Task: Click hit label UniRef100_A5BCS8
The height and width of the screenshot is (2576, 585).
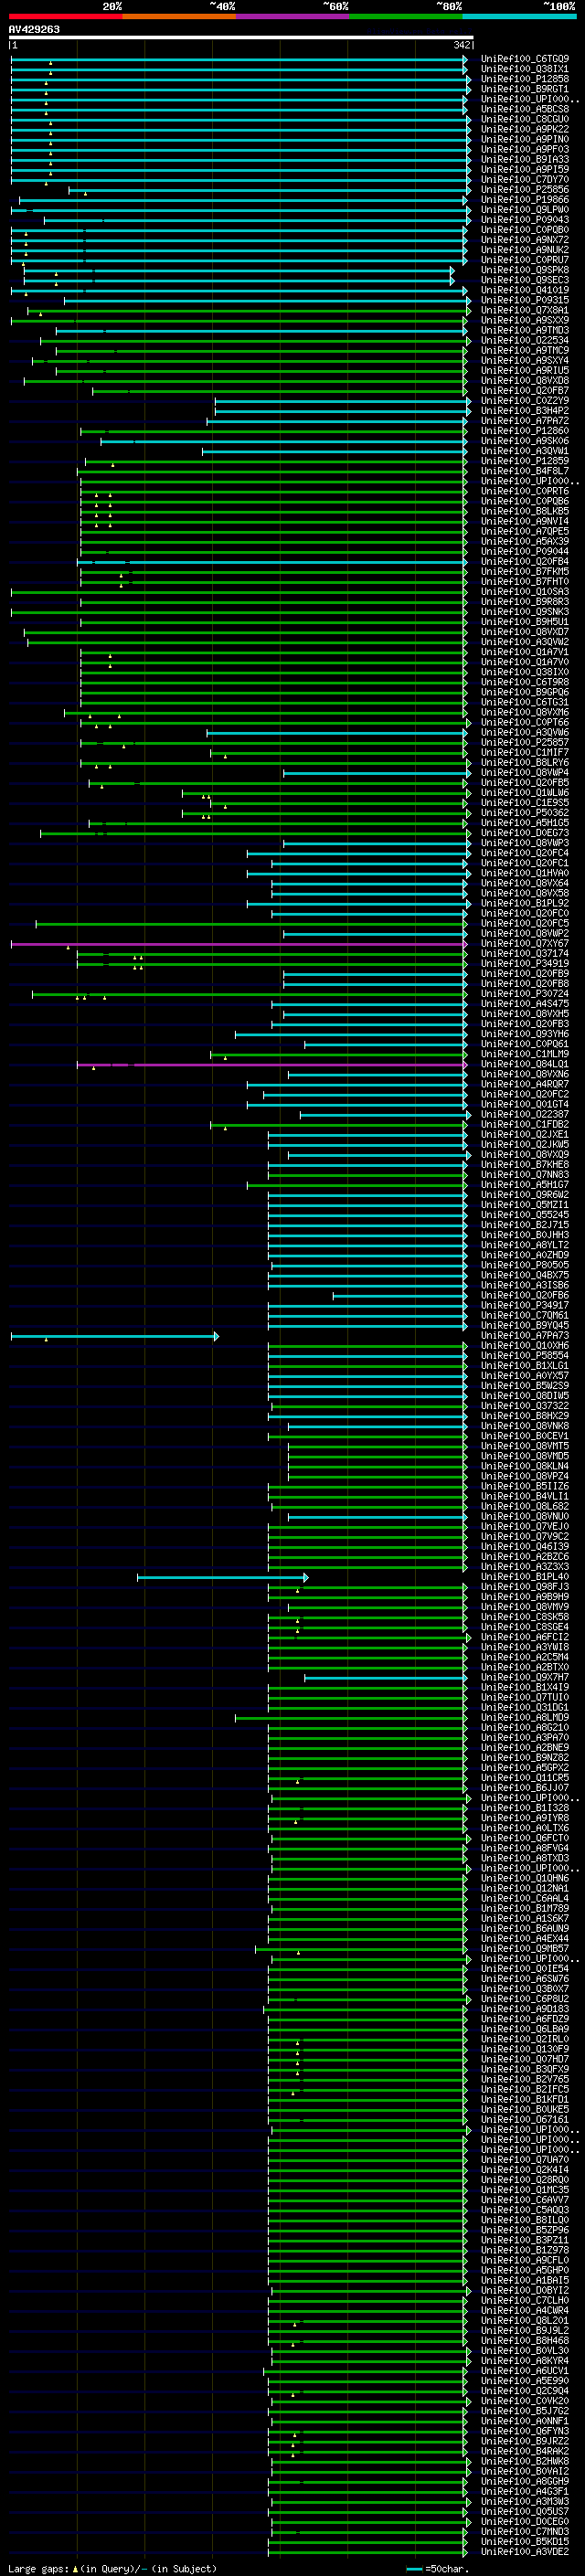Action: coord(525,109)
